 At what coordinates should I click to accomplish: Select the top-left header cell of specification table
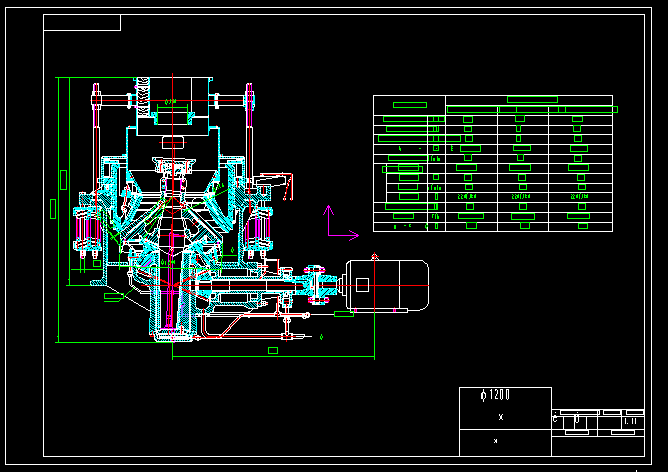409,105
